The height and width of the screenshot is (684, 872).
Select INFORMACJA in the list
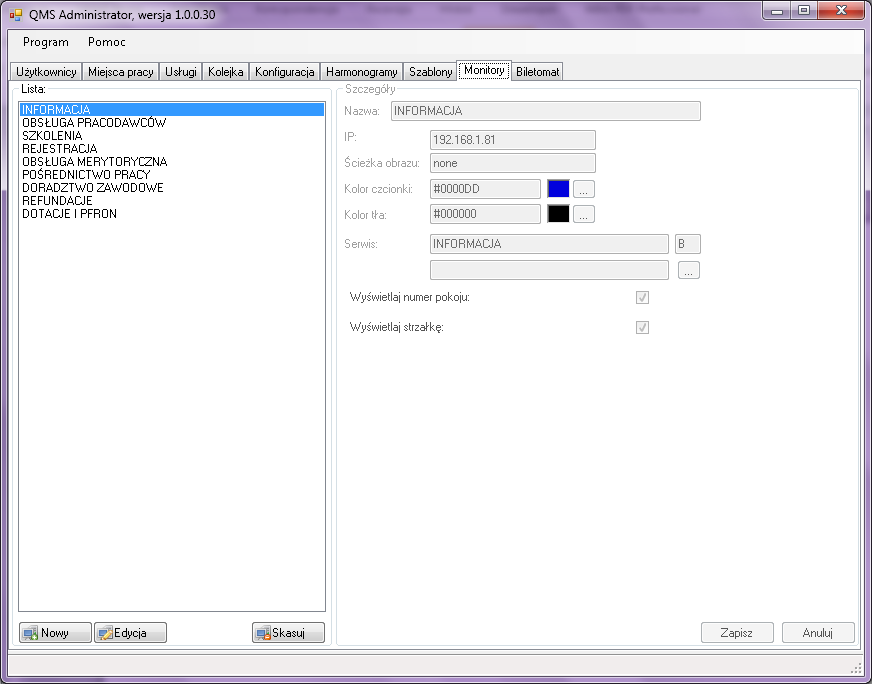[x=172, y=110]
